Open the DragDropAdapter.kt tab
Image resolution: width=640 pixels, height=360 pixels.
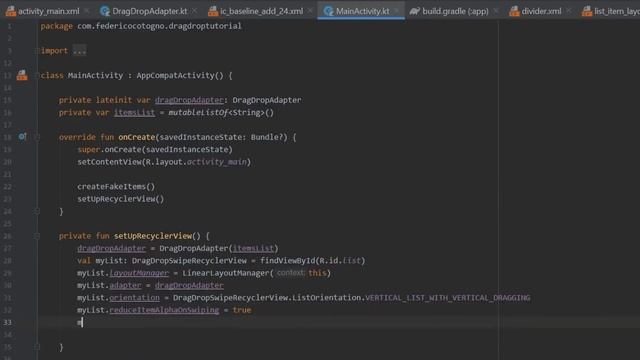149,11
